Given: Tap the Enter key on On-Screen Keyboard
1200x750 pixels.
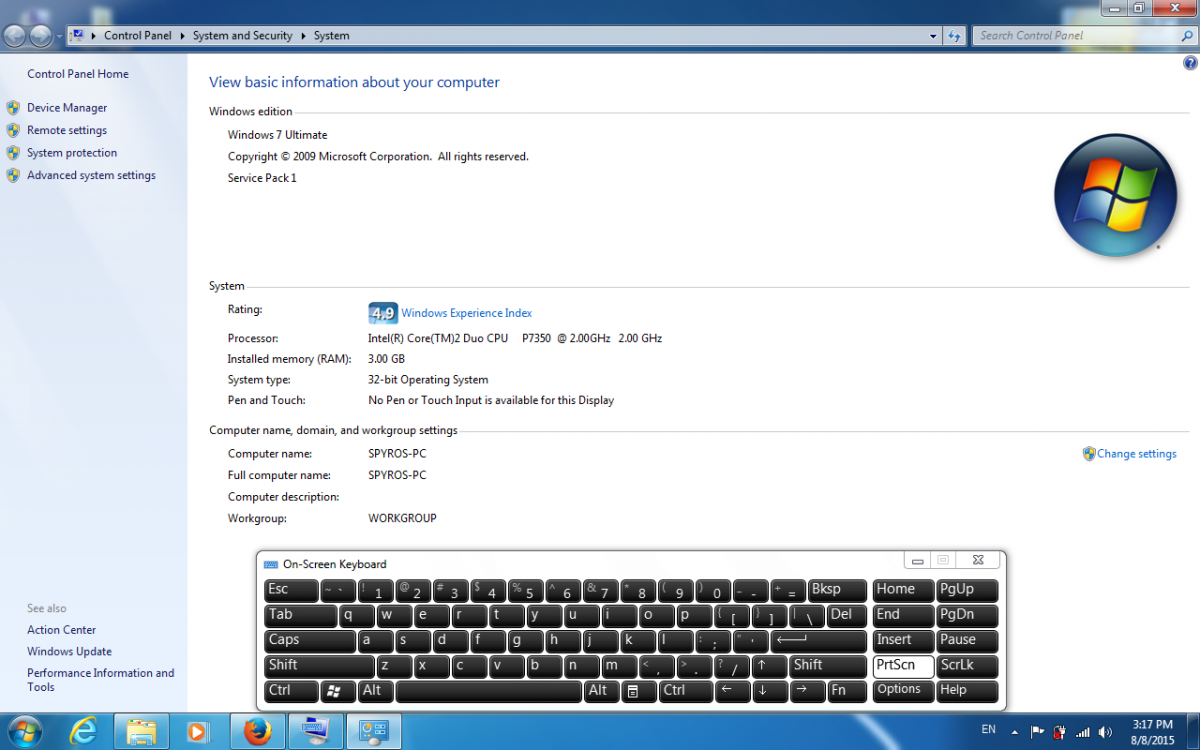Looking at the screenshot, I should [819, 640].
